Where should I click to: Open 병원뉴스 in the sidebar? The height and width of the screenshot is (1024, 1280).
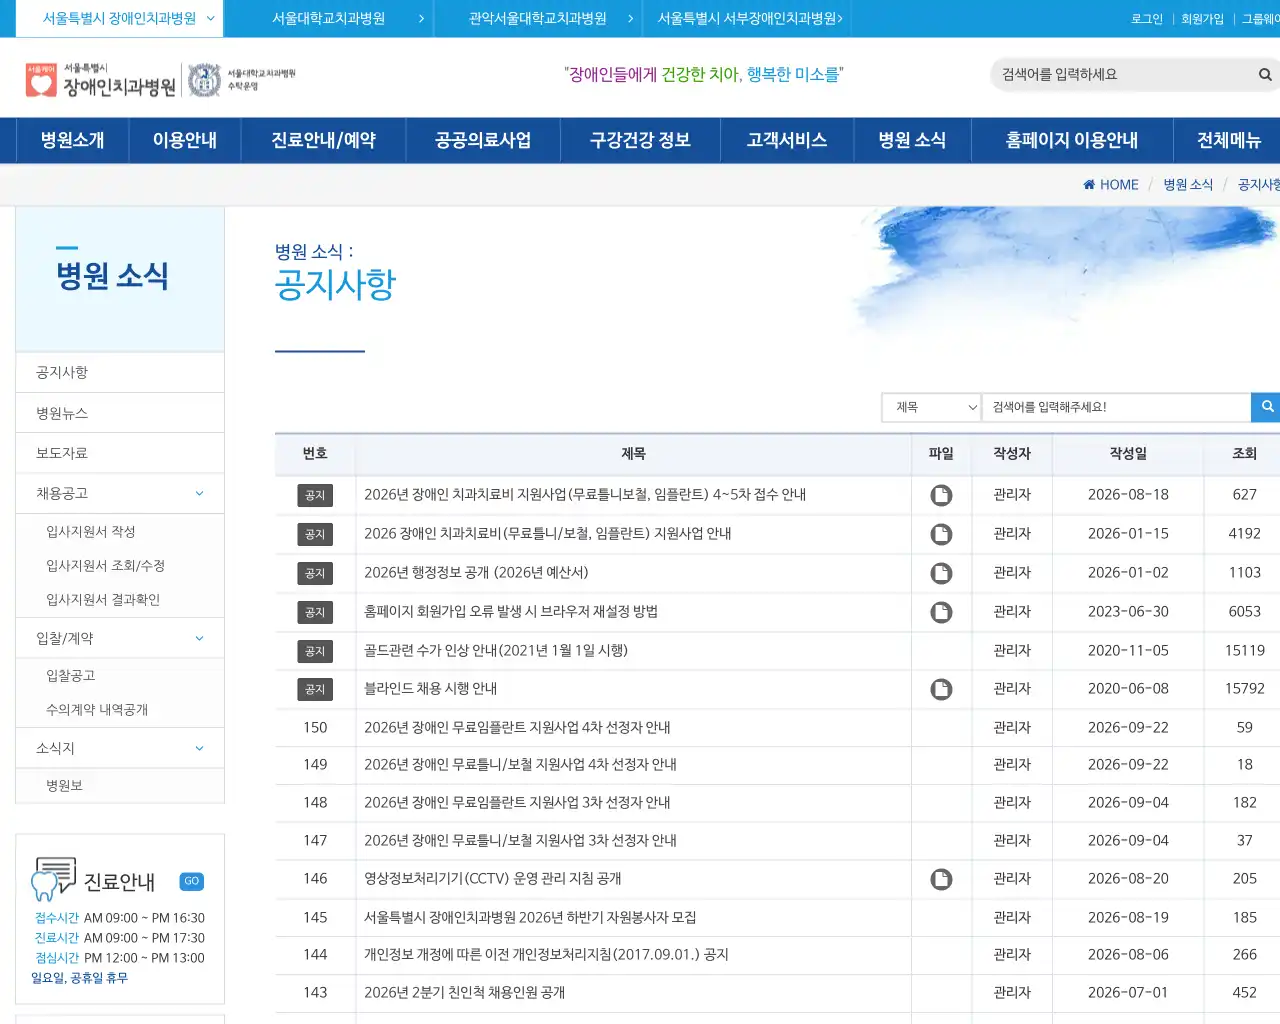62,413
